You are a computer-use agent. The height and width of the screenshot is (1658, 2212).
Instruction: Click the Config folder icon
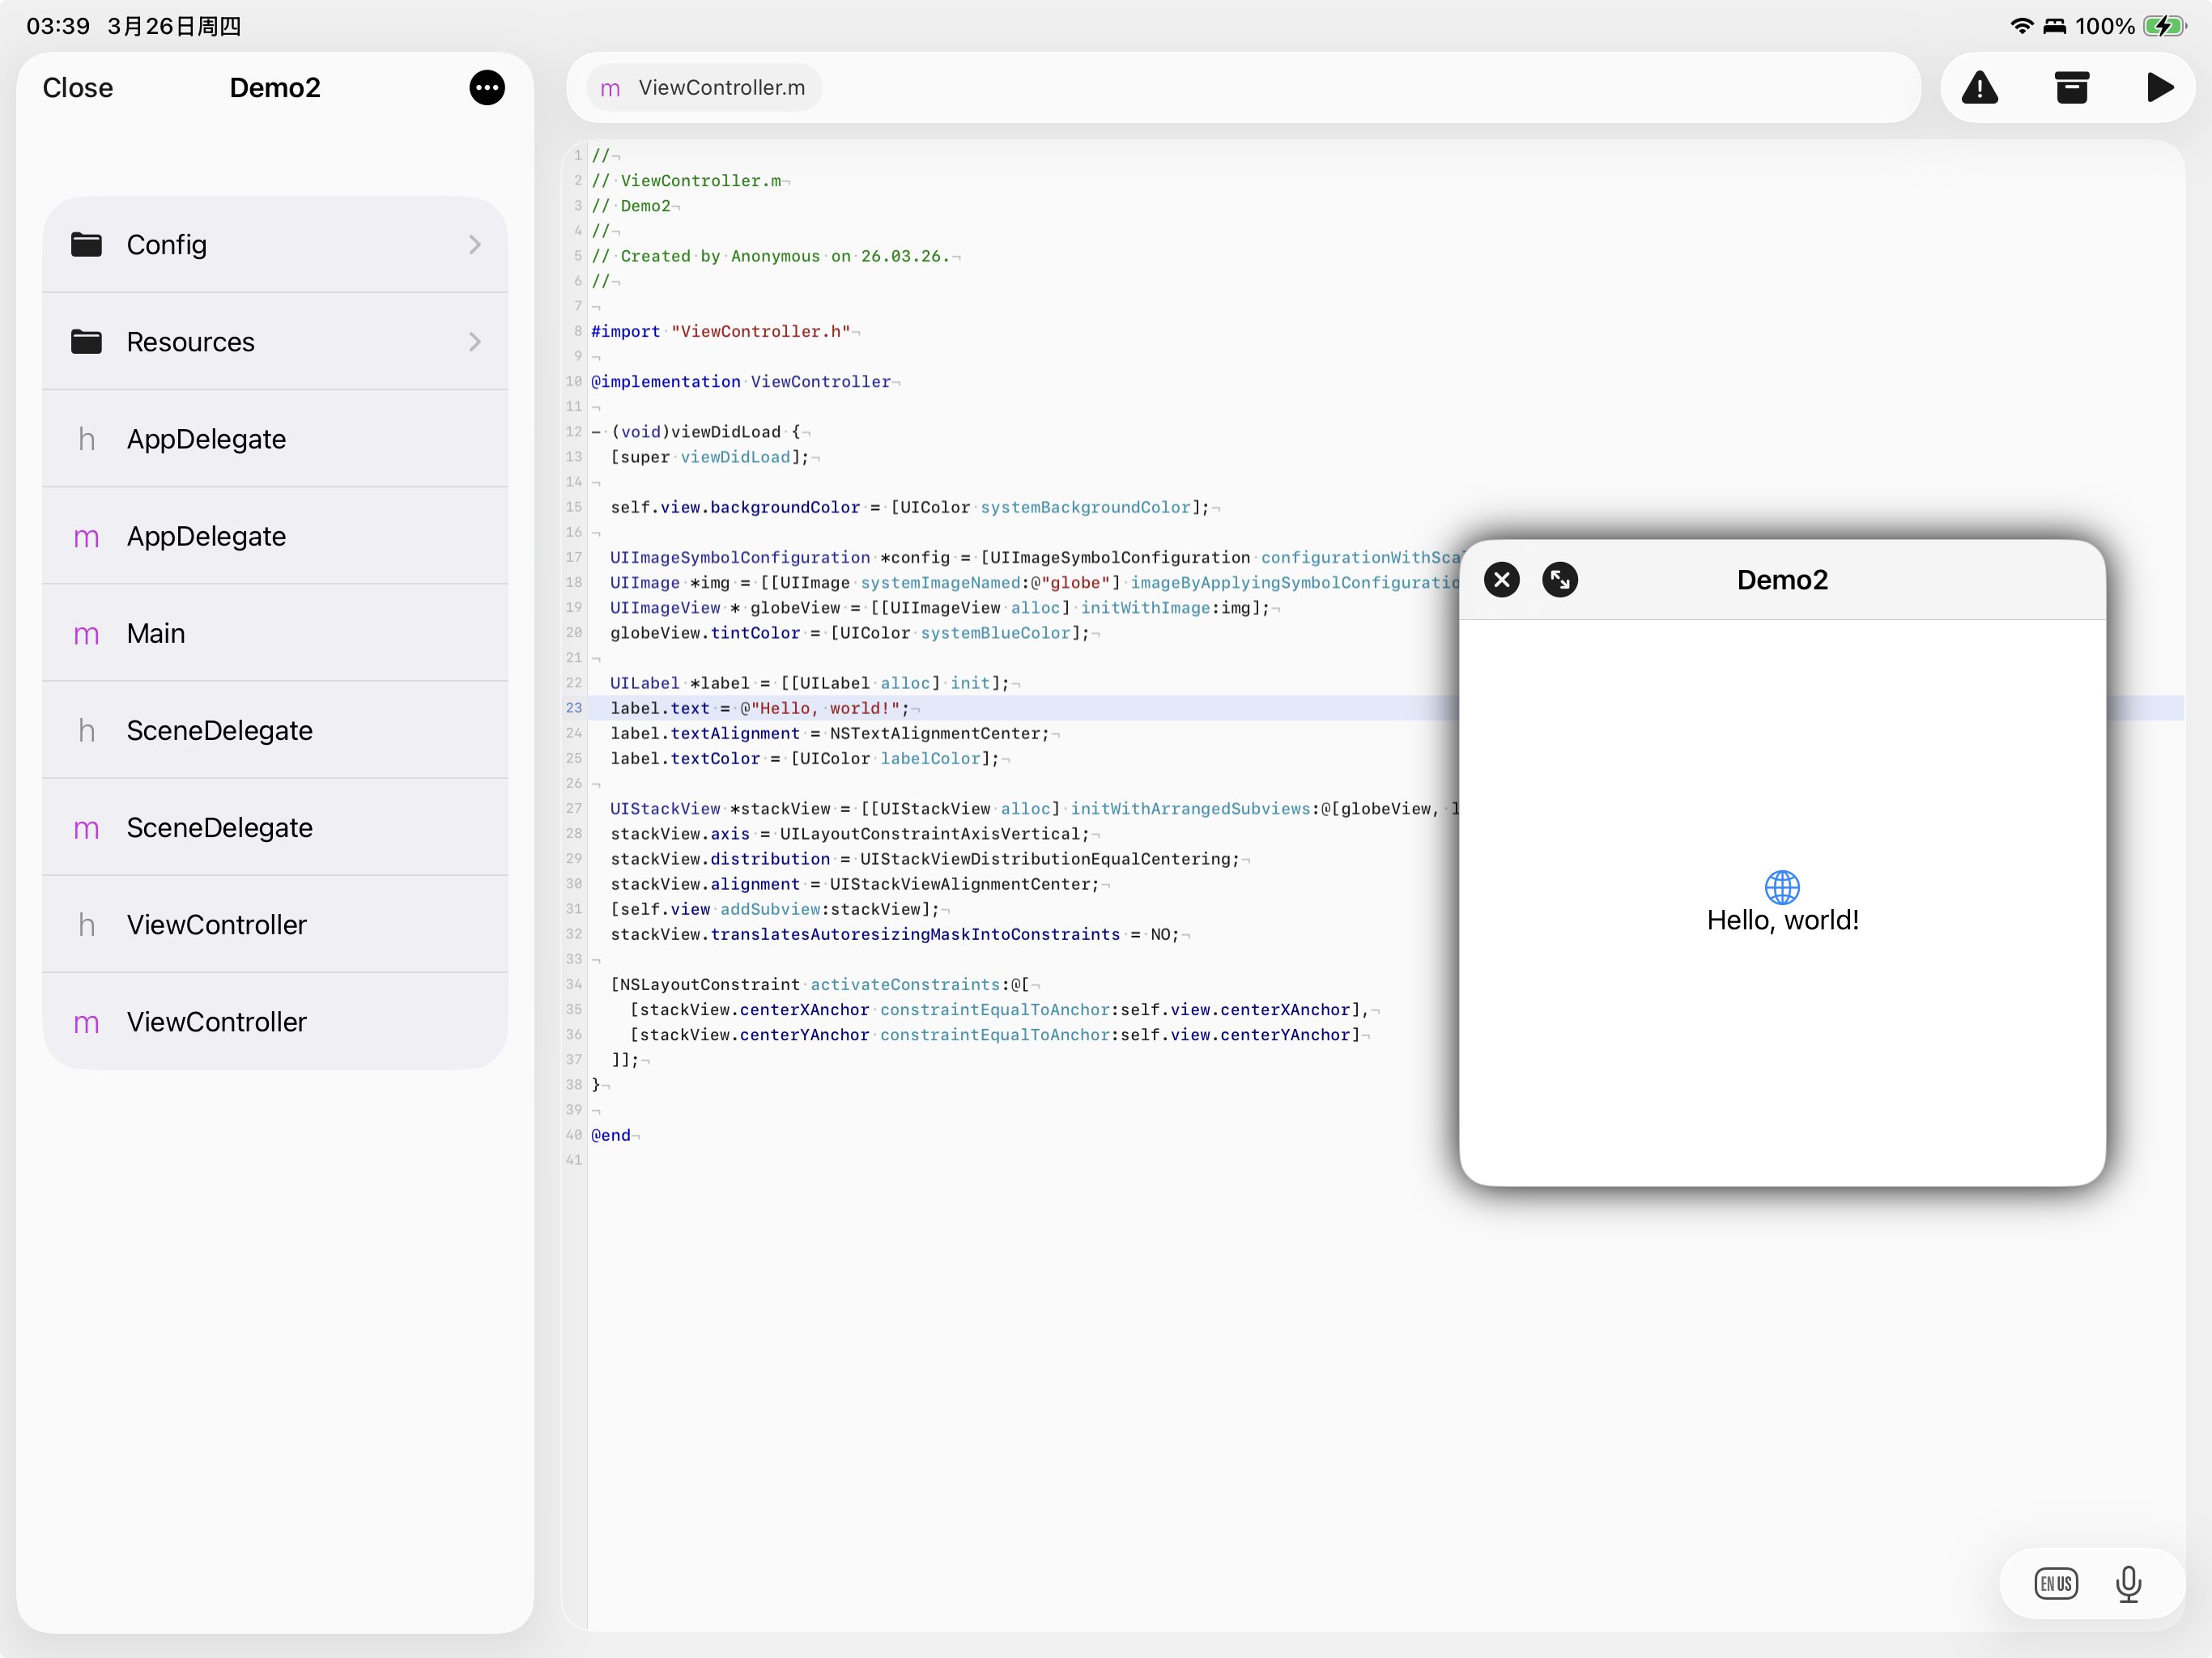(x=87, y=245)
